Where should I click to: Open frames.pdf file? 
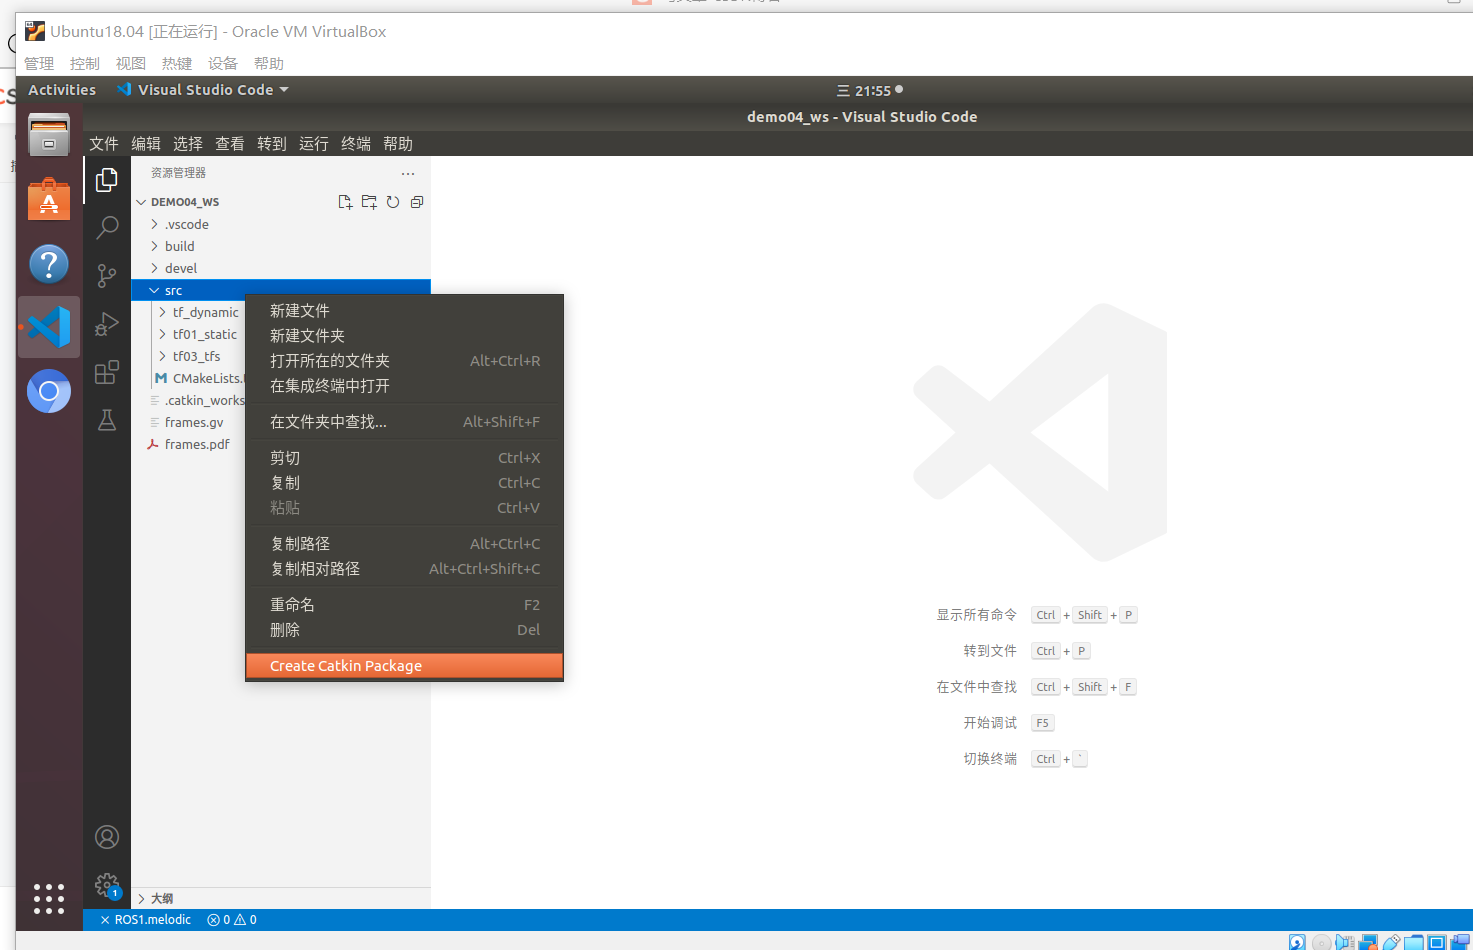coord(188,444)
